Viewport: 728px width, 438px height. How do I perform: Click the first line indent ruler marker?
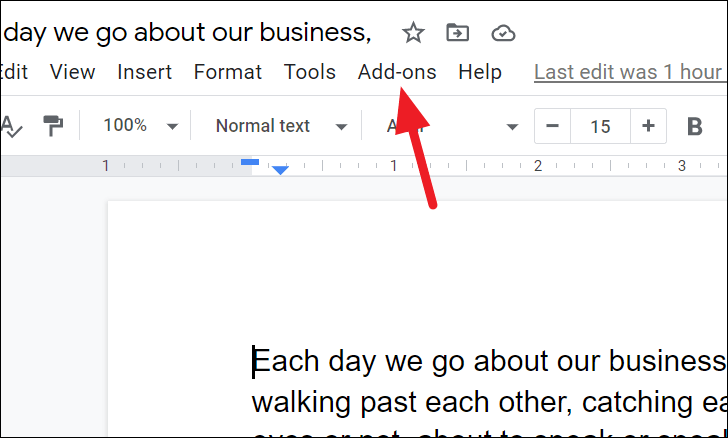point(250,162)
